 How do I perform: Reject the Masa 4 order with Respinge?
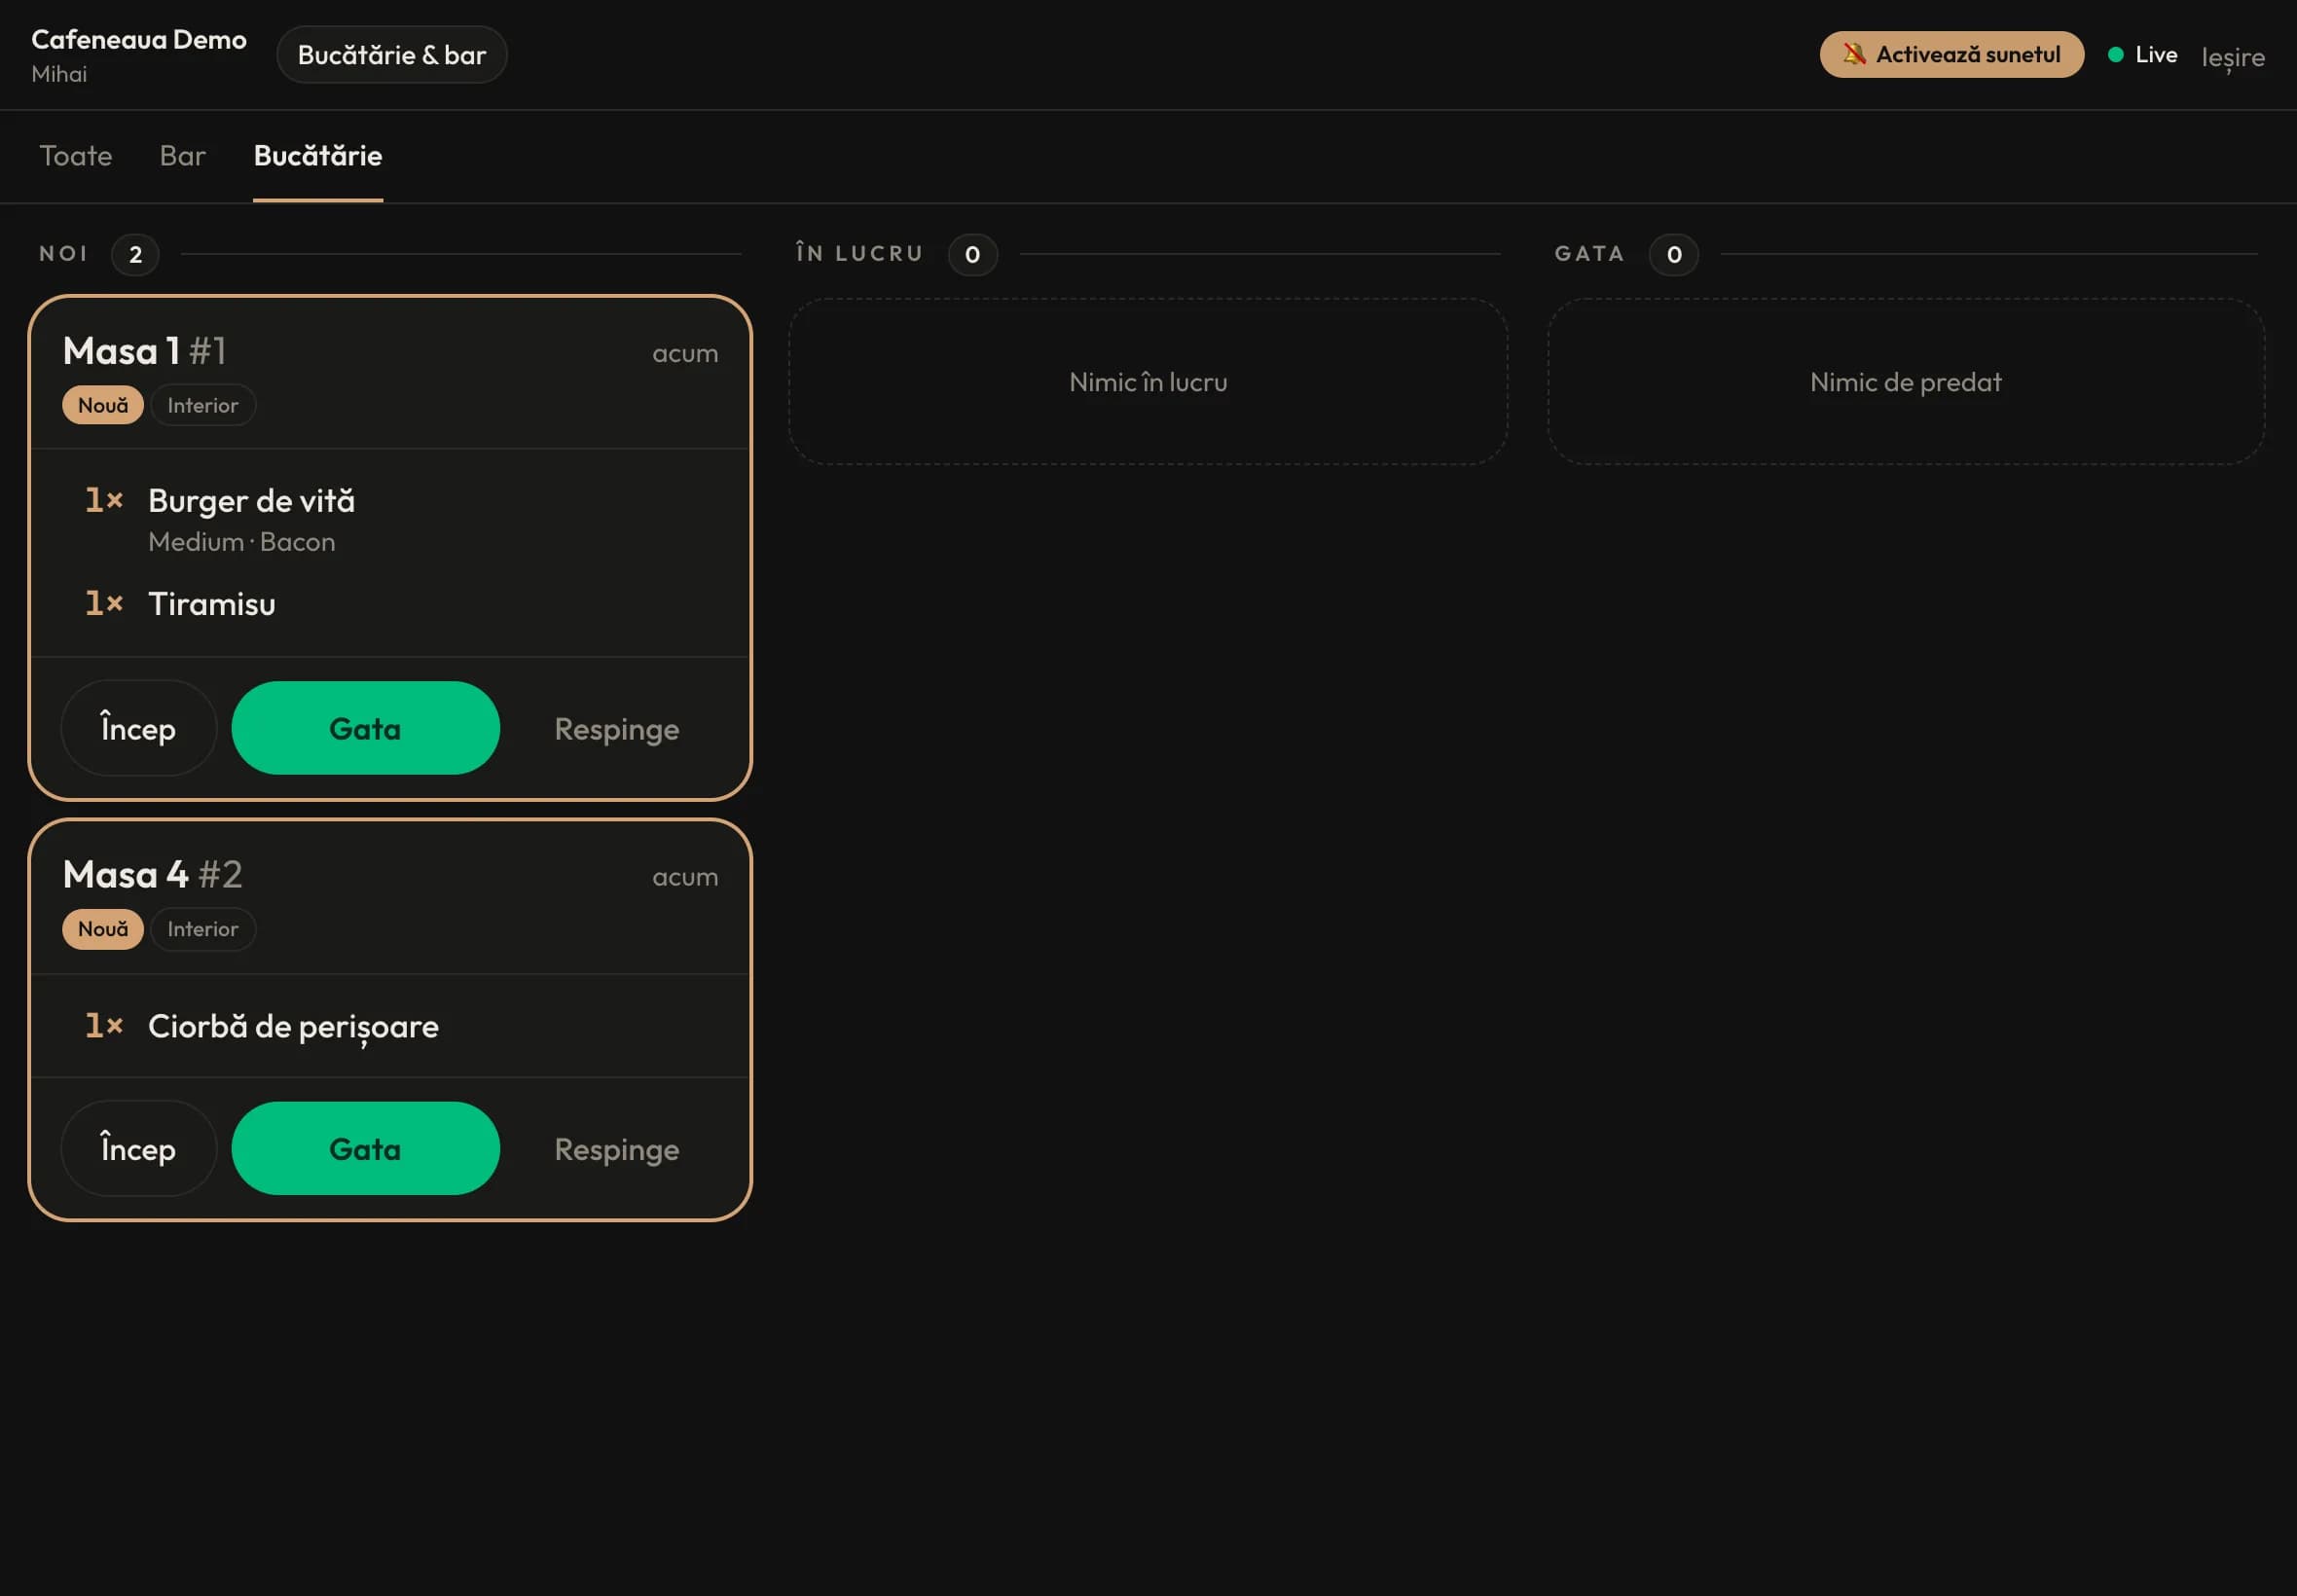click(x=617, y=1149)
